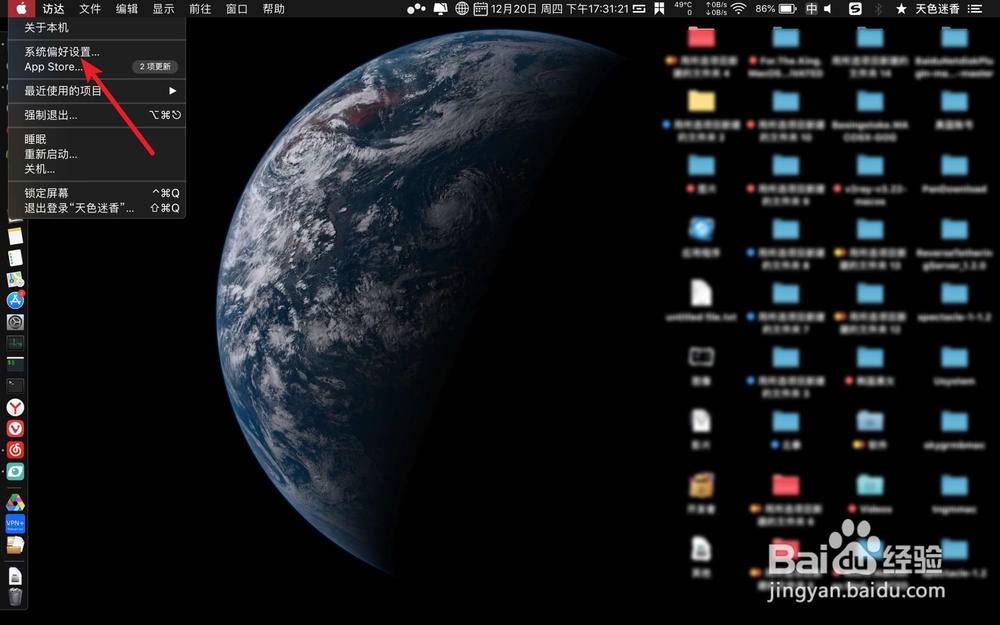
Task: Click the display mirroring status icon
Action: coord(441,8)
